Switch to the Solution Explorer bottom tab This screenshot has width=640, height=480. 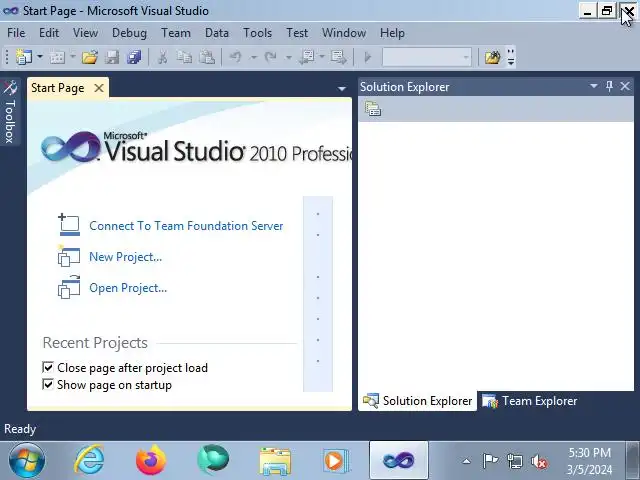(418, 401)
